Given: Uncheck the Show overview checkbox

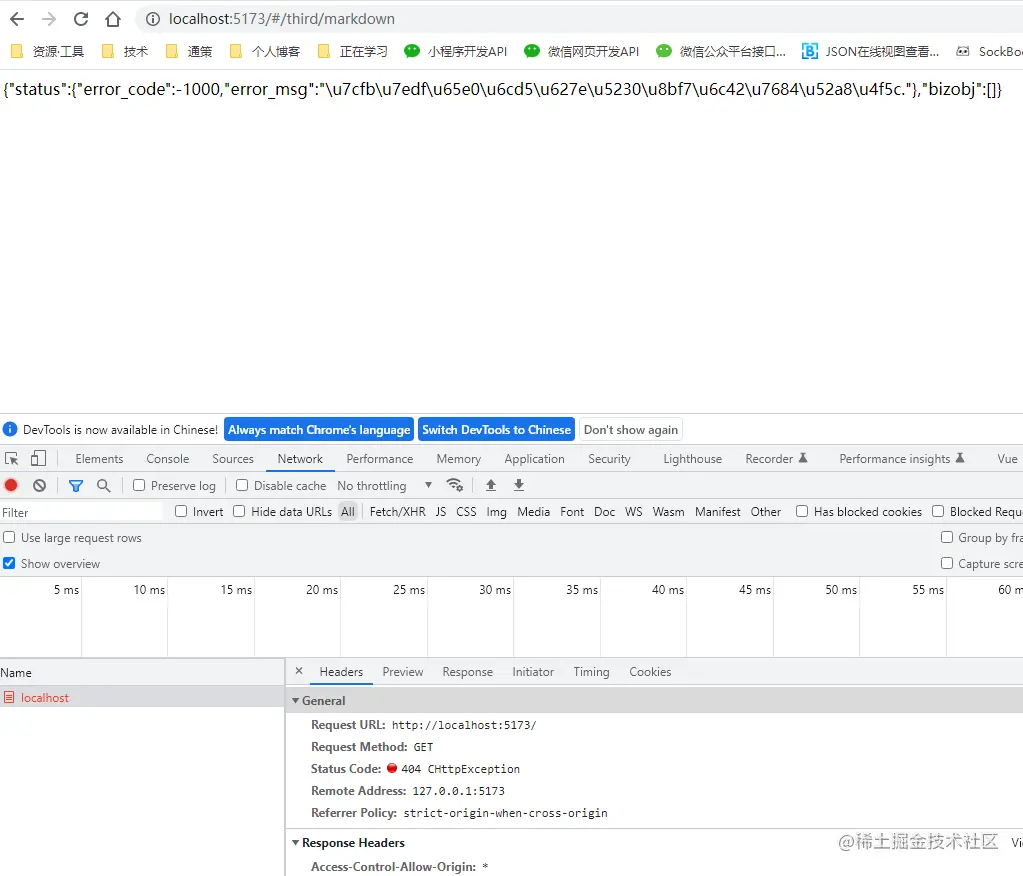Looking at the screenshot, I should coord(9,563).
